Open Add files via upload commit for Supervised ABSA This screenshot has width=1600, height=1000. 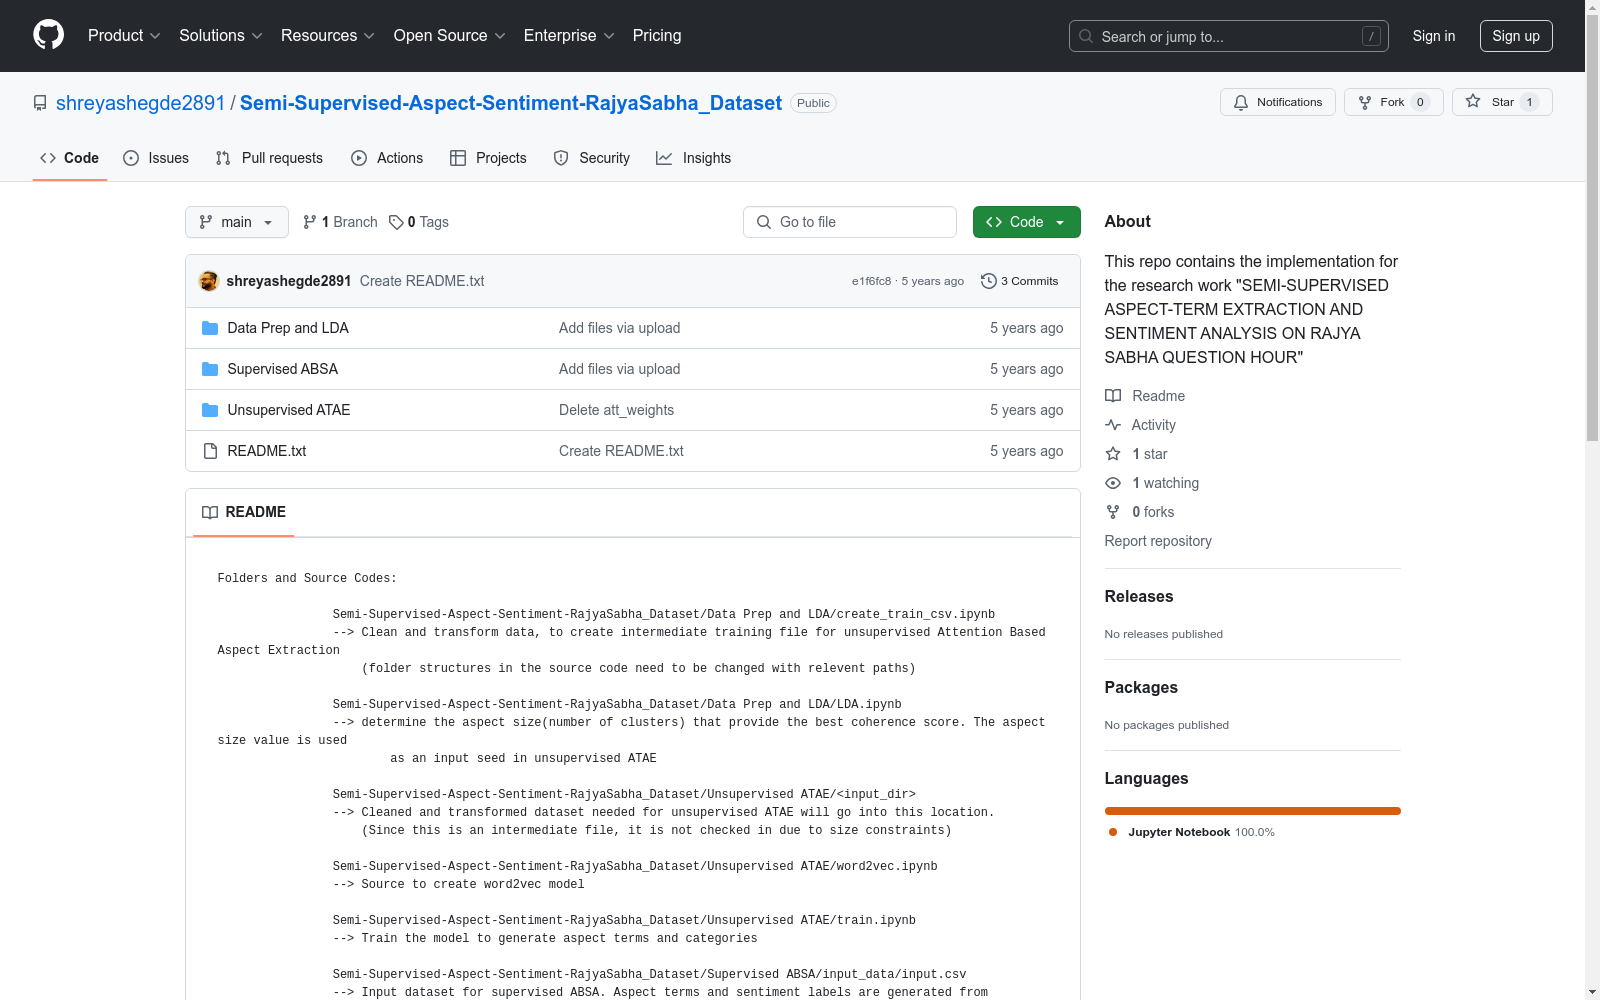pyautogui.click(x=620, y=369)
